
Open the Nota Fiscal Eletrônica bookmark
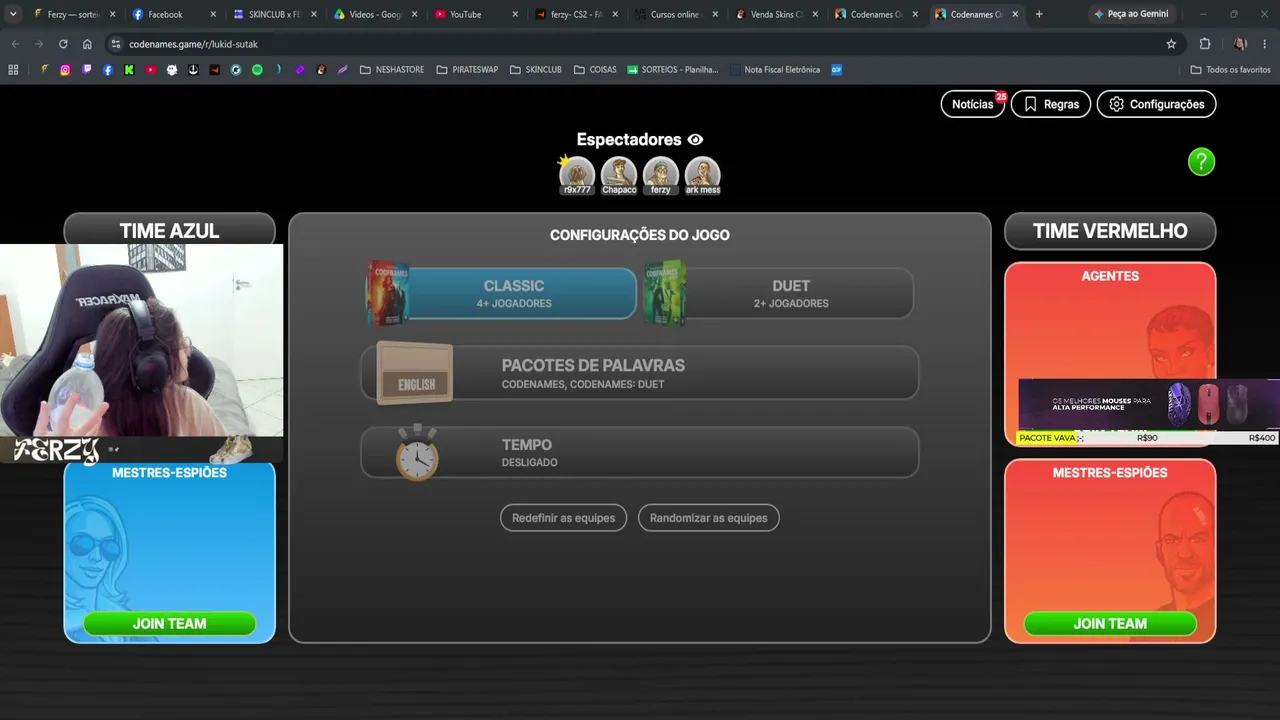coord(776,70)
